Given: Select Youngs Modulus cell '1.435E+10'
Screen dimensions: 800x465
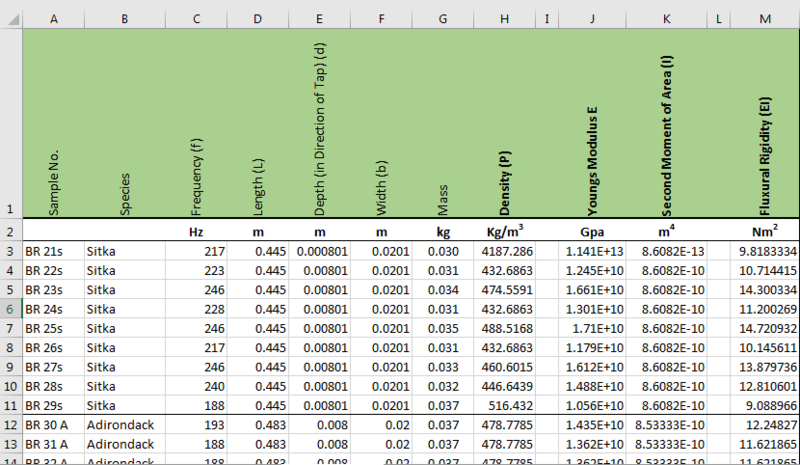Looking at the screenshot, I should pos(592,425).
